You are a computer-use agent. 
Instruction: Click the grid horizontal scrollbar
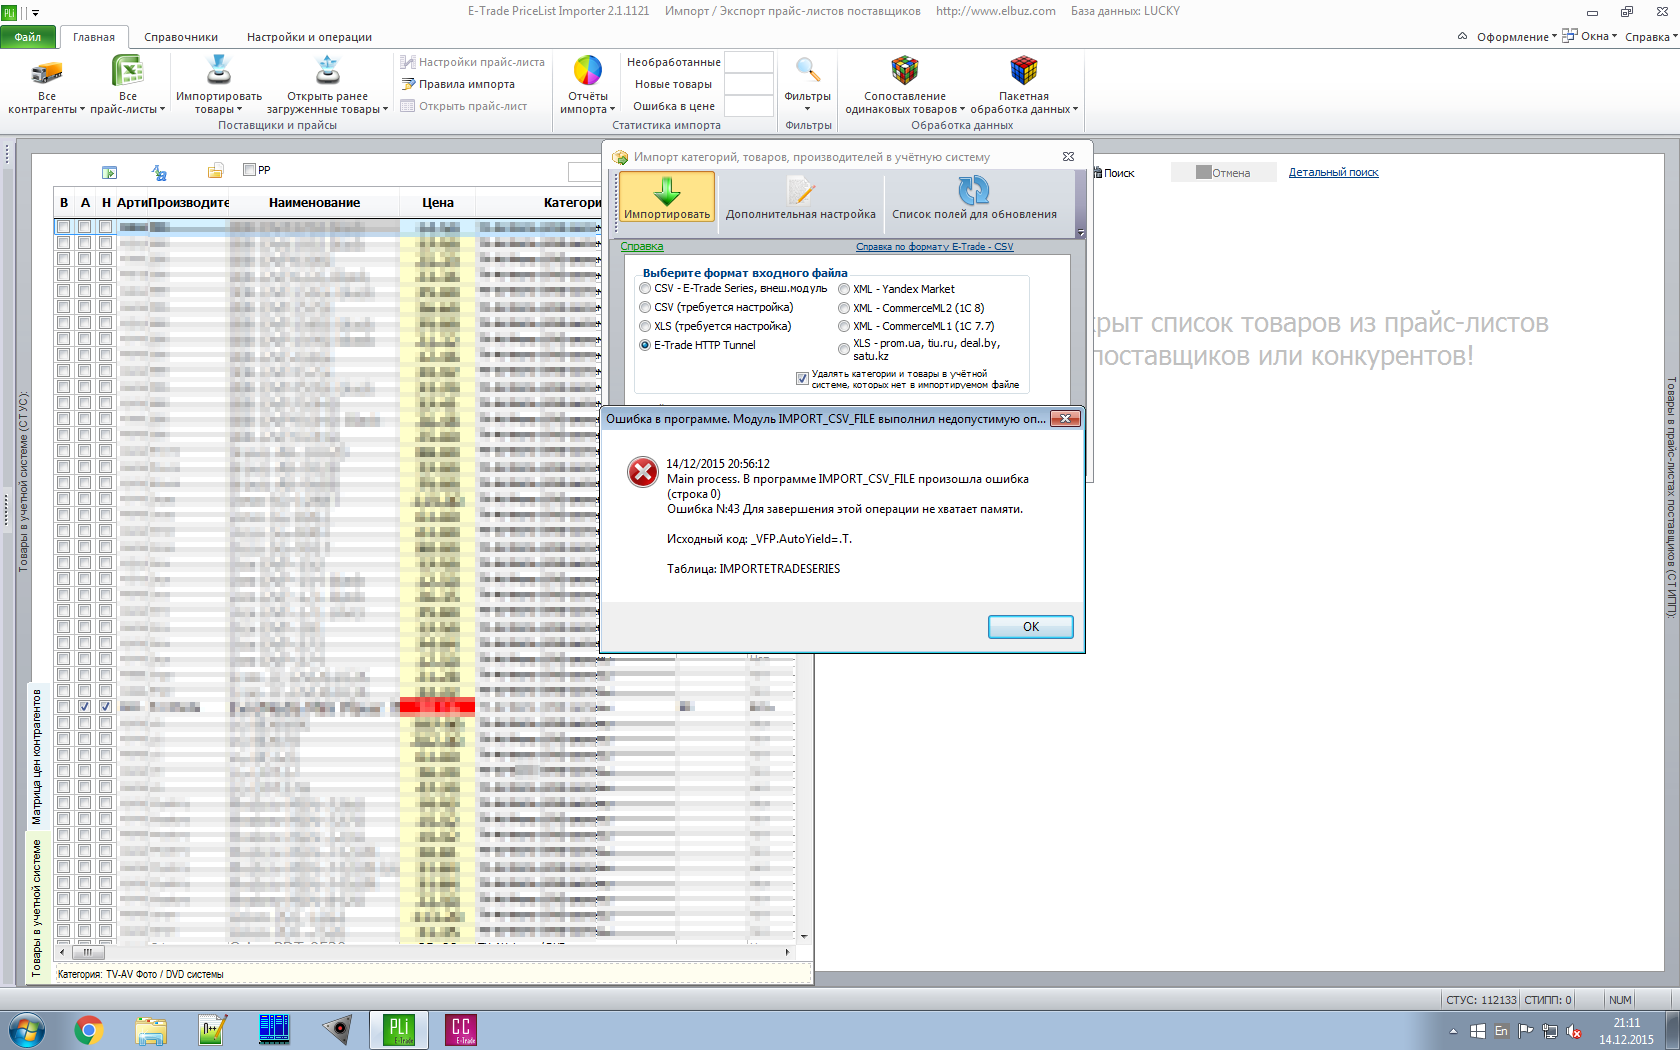click(426, 952)
